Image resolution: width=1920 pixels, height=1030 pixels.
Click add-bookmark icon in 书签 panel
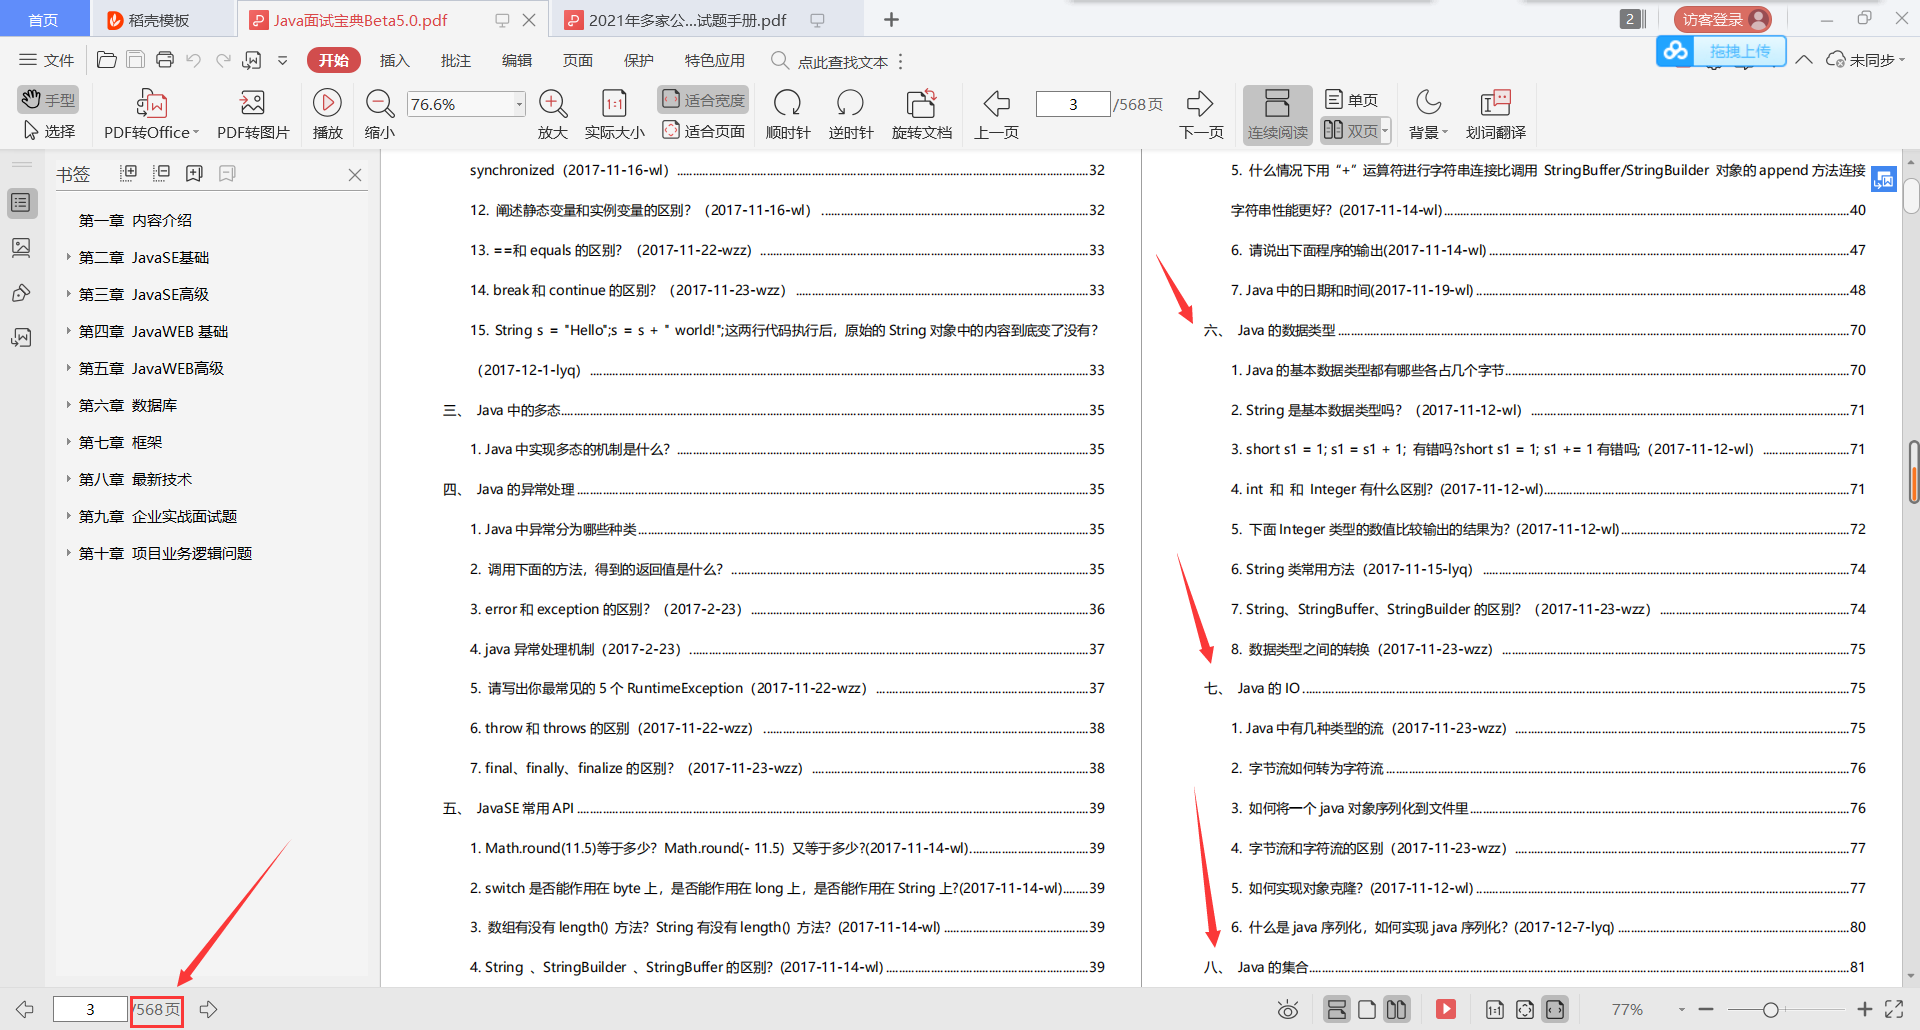194,173
